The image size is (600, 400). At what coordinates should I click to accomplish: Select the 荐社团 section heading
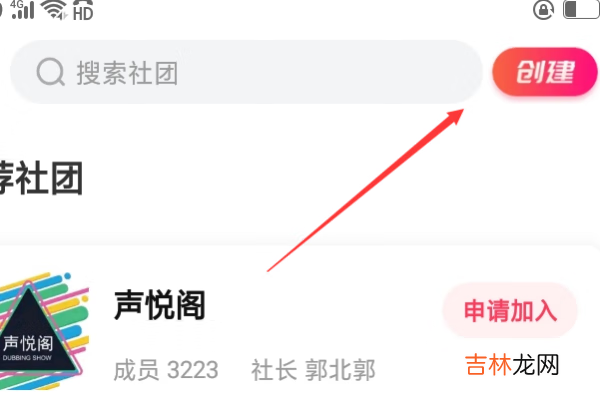click(40, 178)
